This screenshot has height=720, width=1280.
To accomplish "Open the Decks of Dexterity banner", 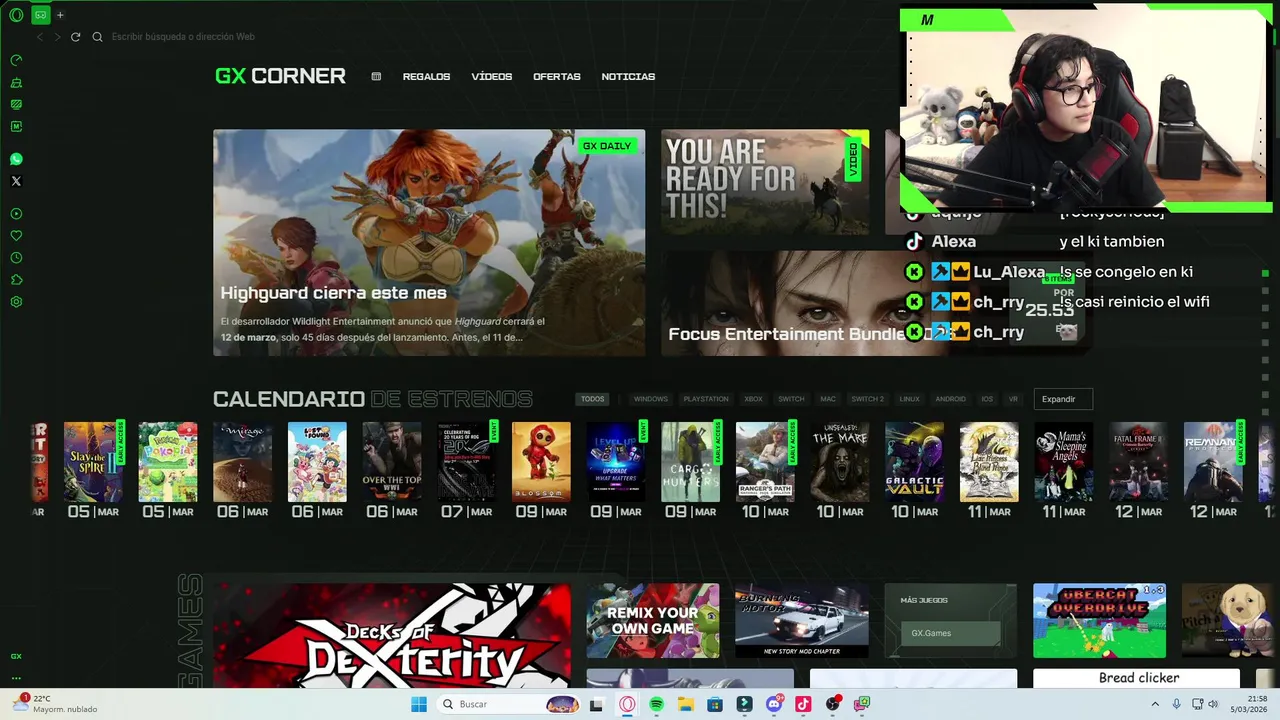I will pyautogui.click(x=392, y=636).
